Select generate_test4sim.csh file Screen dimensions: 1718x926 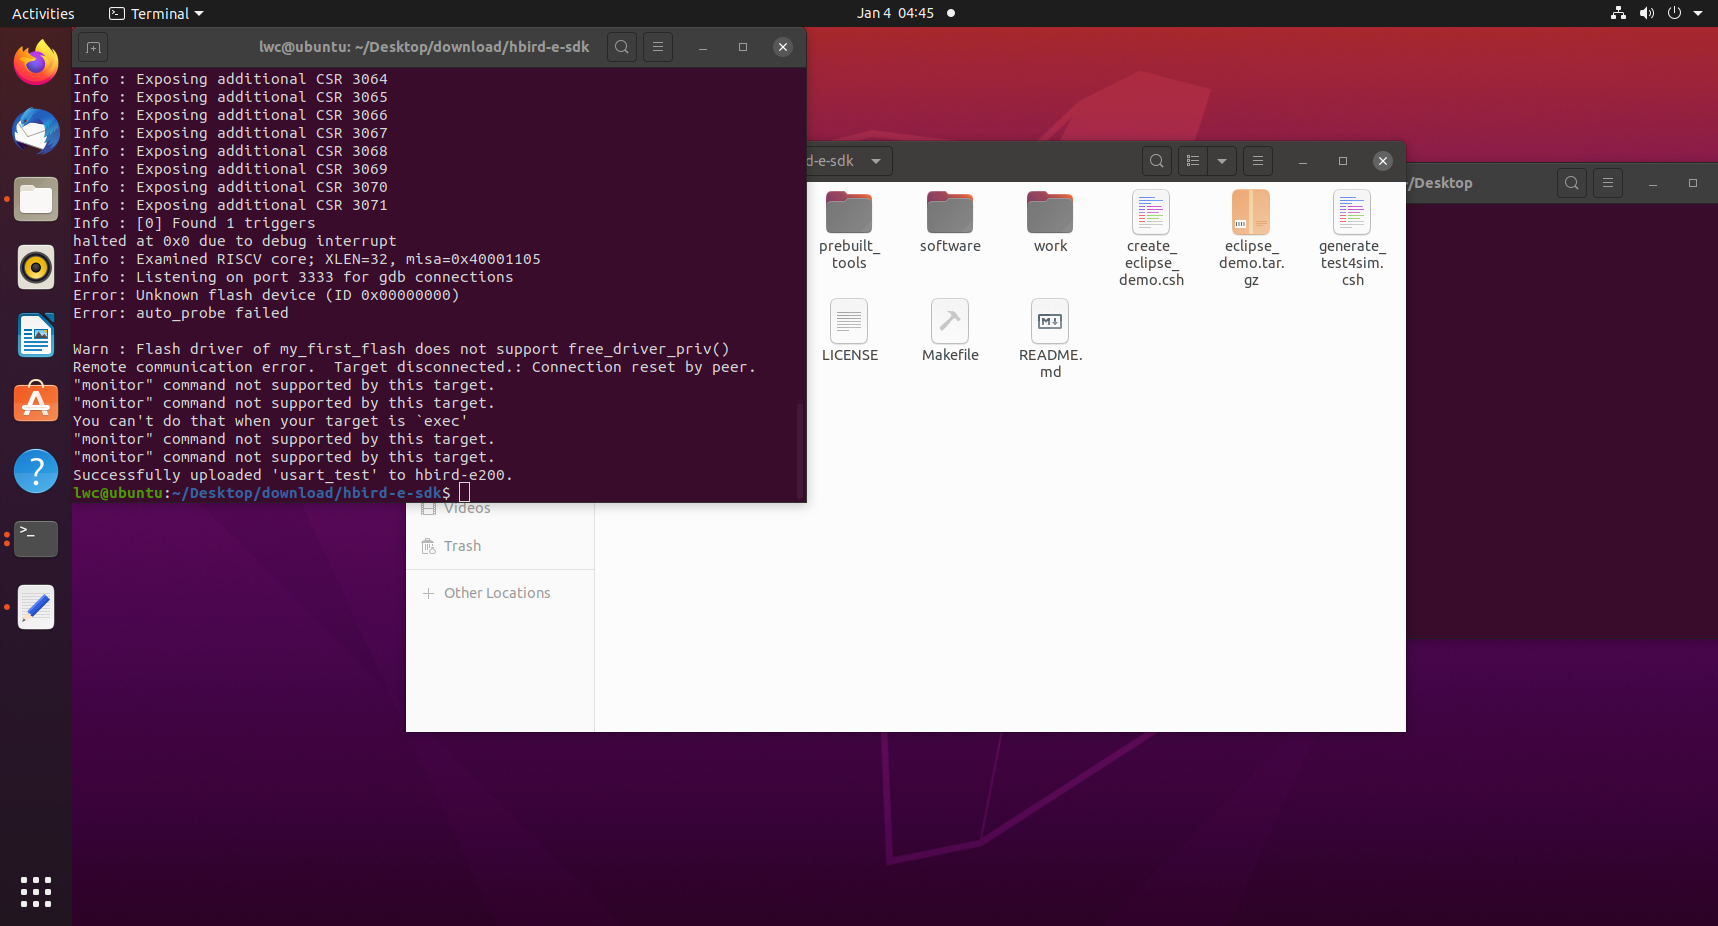click(1352, 239)
